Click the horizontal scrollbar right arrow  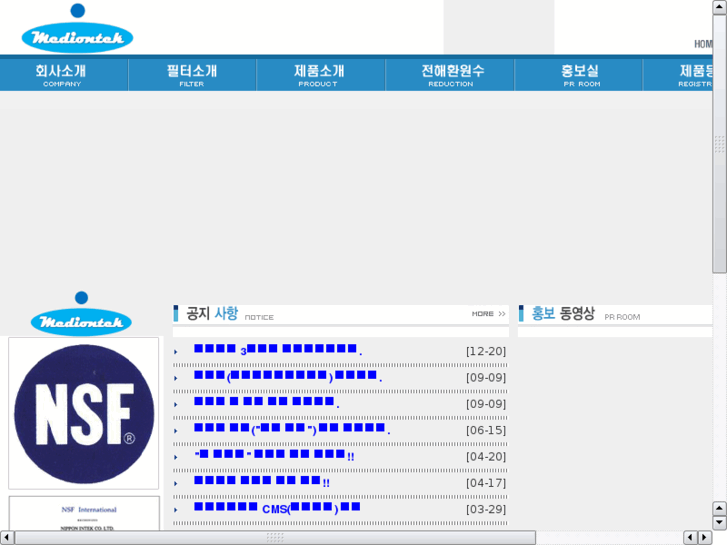tap(705, 538)
